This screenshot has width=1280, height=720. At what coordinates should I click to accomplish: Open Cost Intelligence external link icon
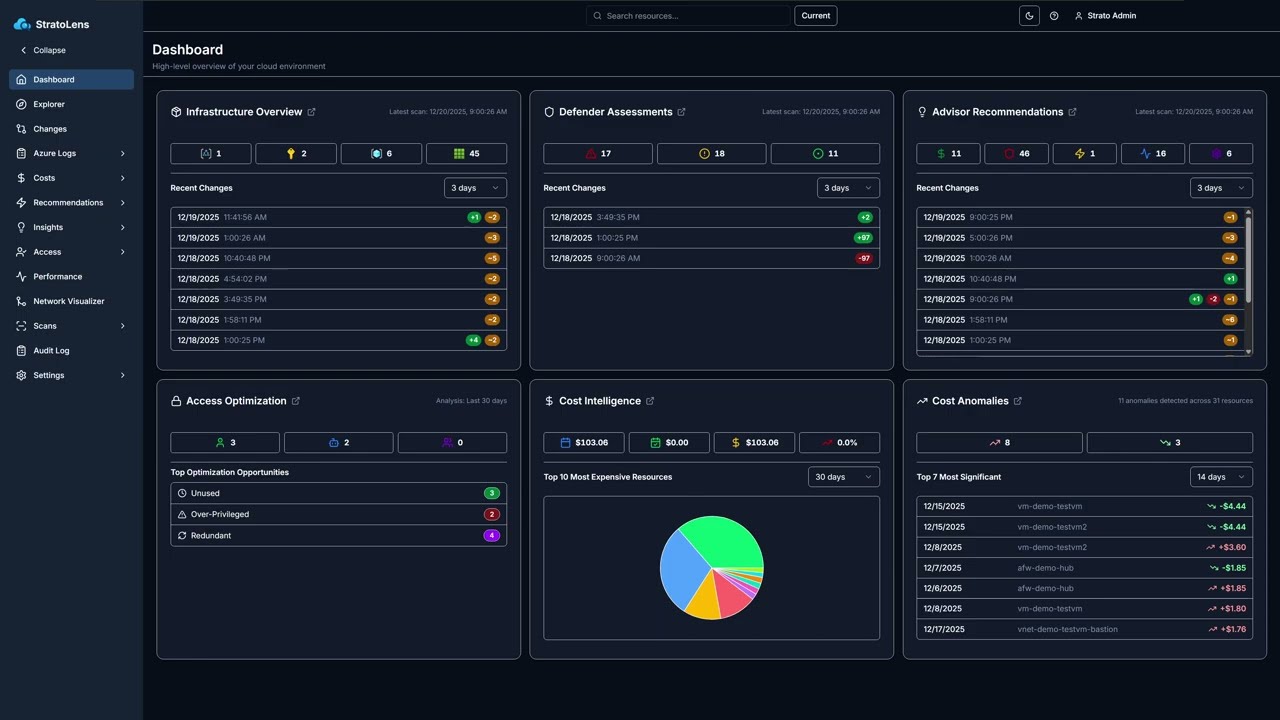point(650,401)
